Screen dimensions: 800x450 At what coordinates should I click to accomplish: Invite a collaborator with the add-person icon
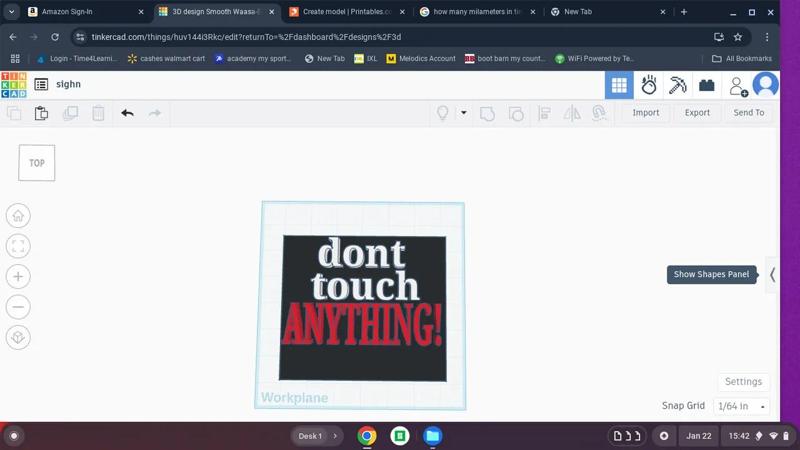(738, 86)
